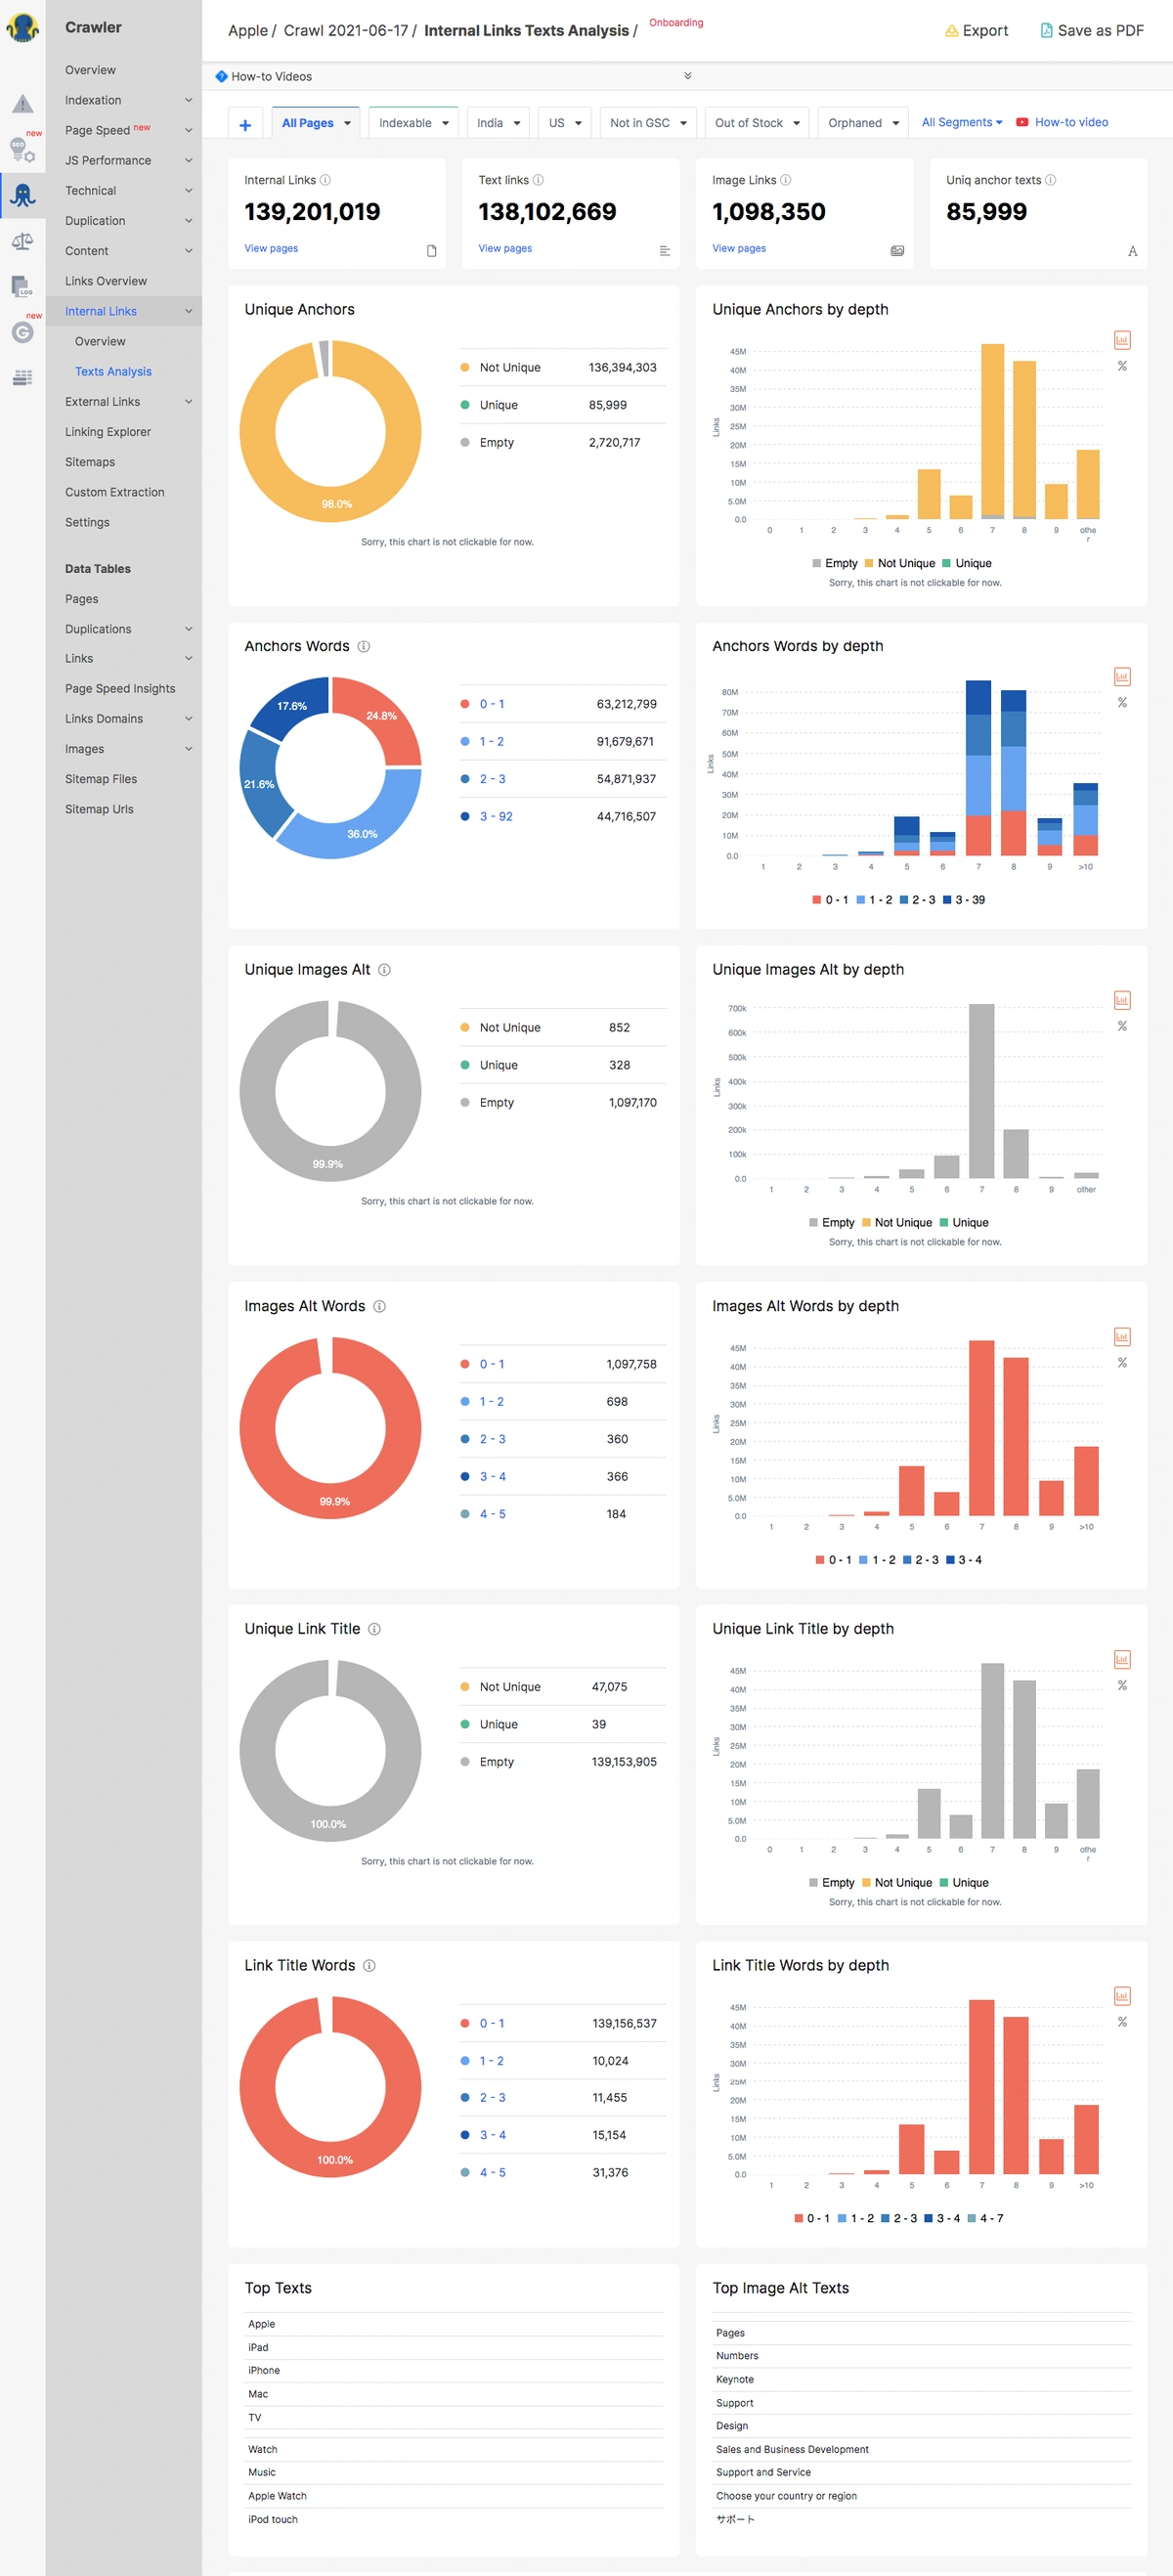Open the Log analyzer sidebar icon

[22, 287]
